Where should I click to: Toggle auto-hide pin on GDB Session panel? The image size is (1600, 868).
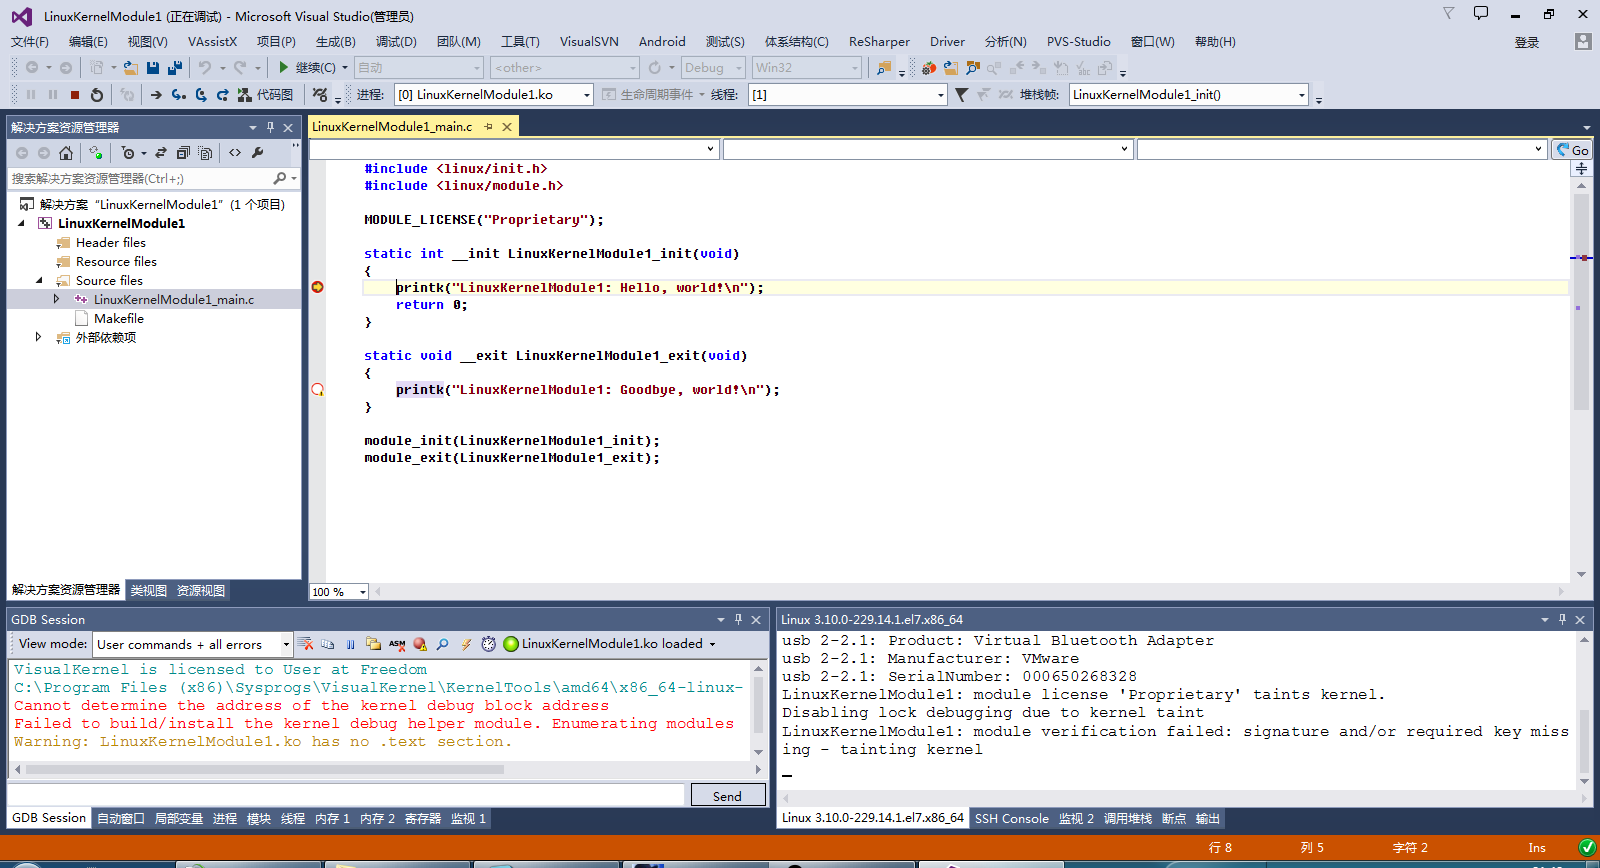pos(738,620)
